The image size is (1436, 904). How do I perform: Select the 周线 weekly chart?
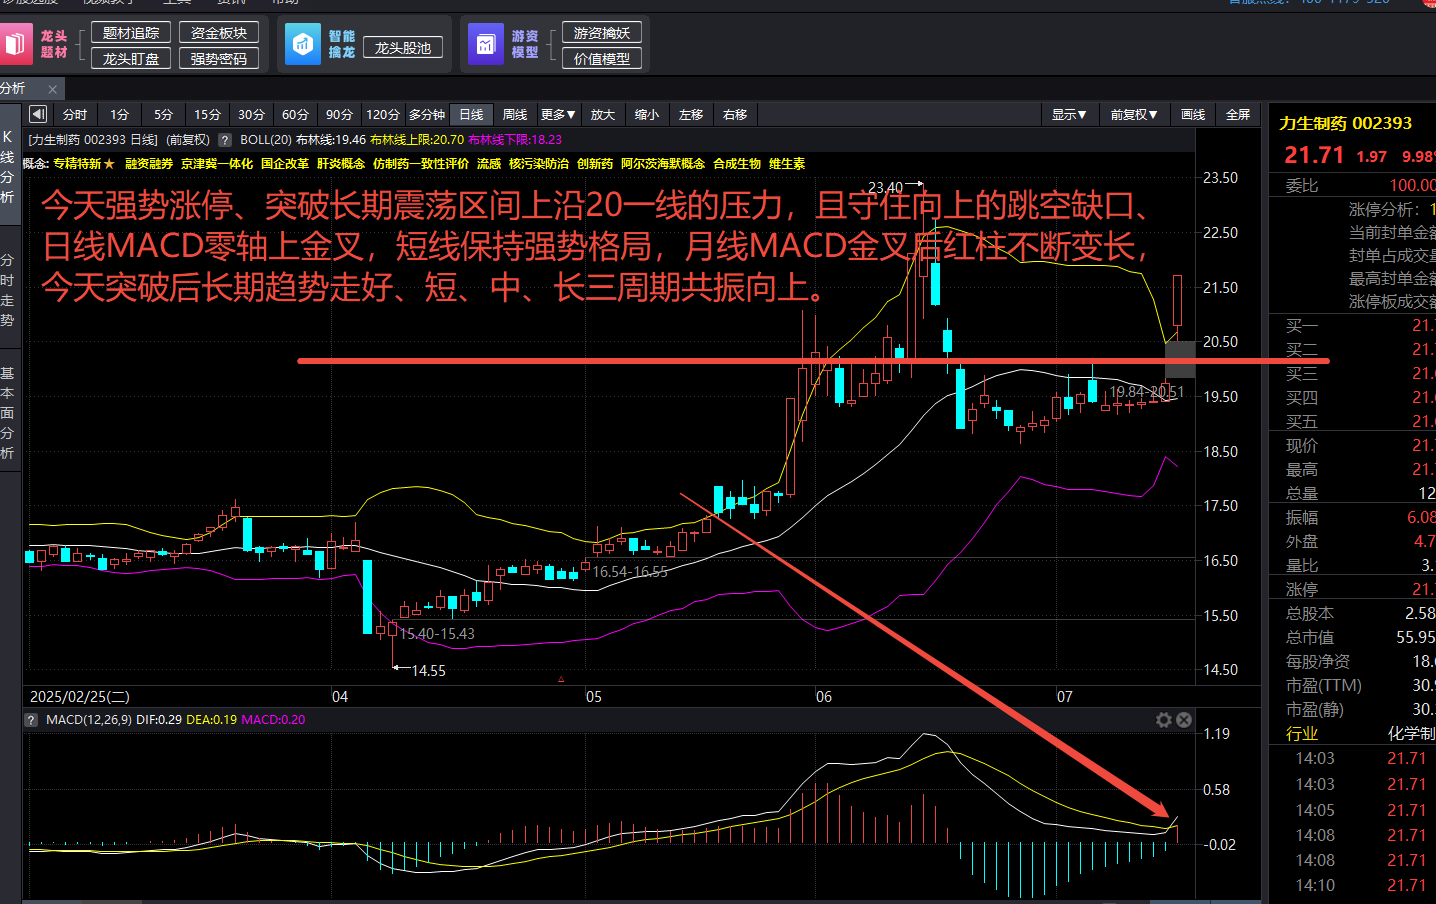pyautogui.click(x=515, y=114)
